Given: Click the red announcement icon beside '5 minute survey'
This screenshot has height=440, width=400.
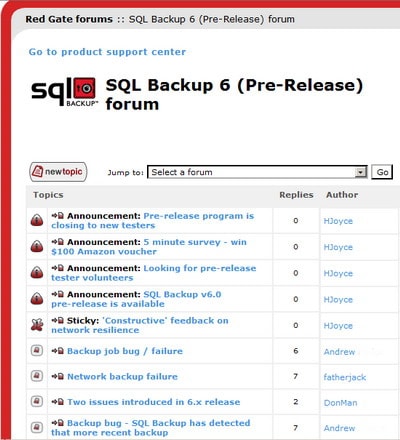Looking at the screenshot, I should click(x=37, y=246).
